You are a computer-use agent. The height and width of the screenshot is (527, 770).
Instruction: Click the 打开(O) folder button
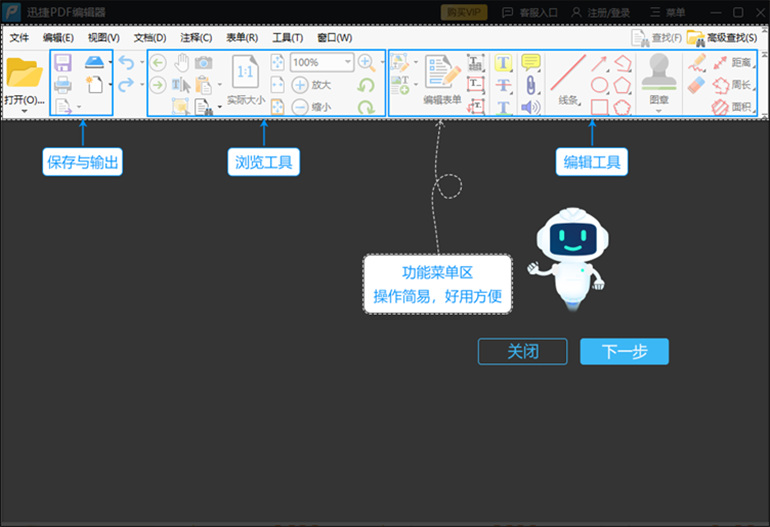pyautogui.click(x=25, y=81)
